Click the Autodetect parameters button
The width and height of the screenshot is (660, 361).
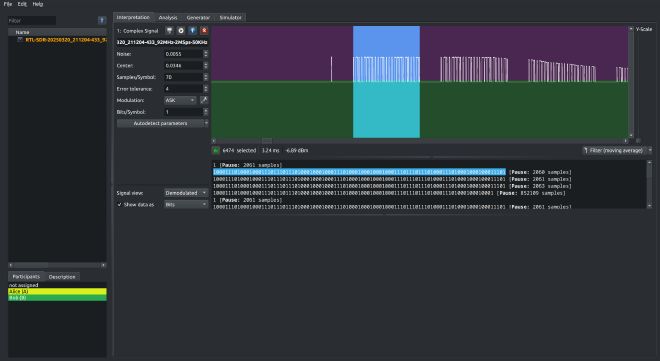[x=160, y=123]
